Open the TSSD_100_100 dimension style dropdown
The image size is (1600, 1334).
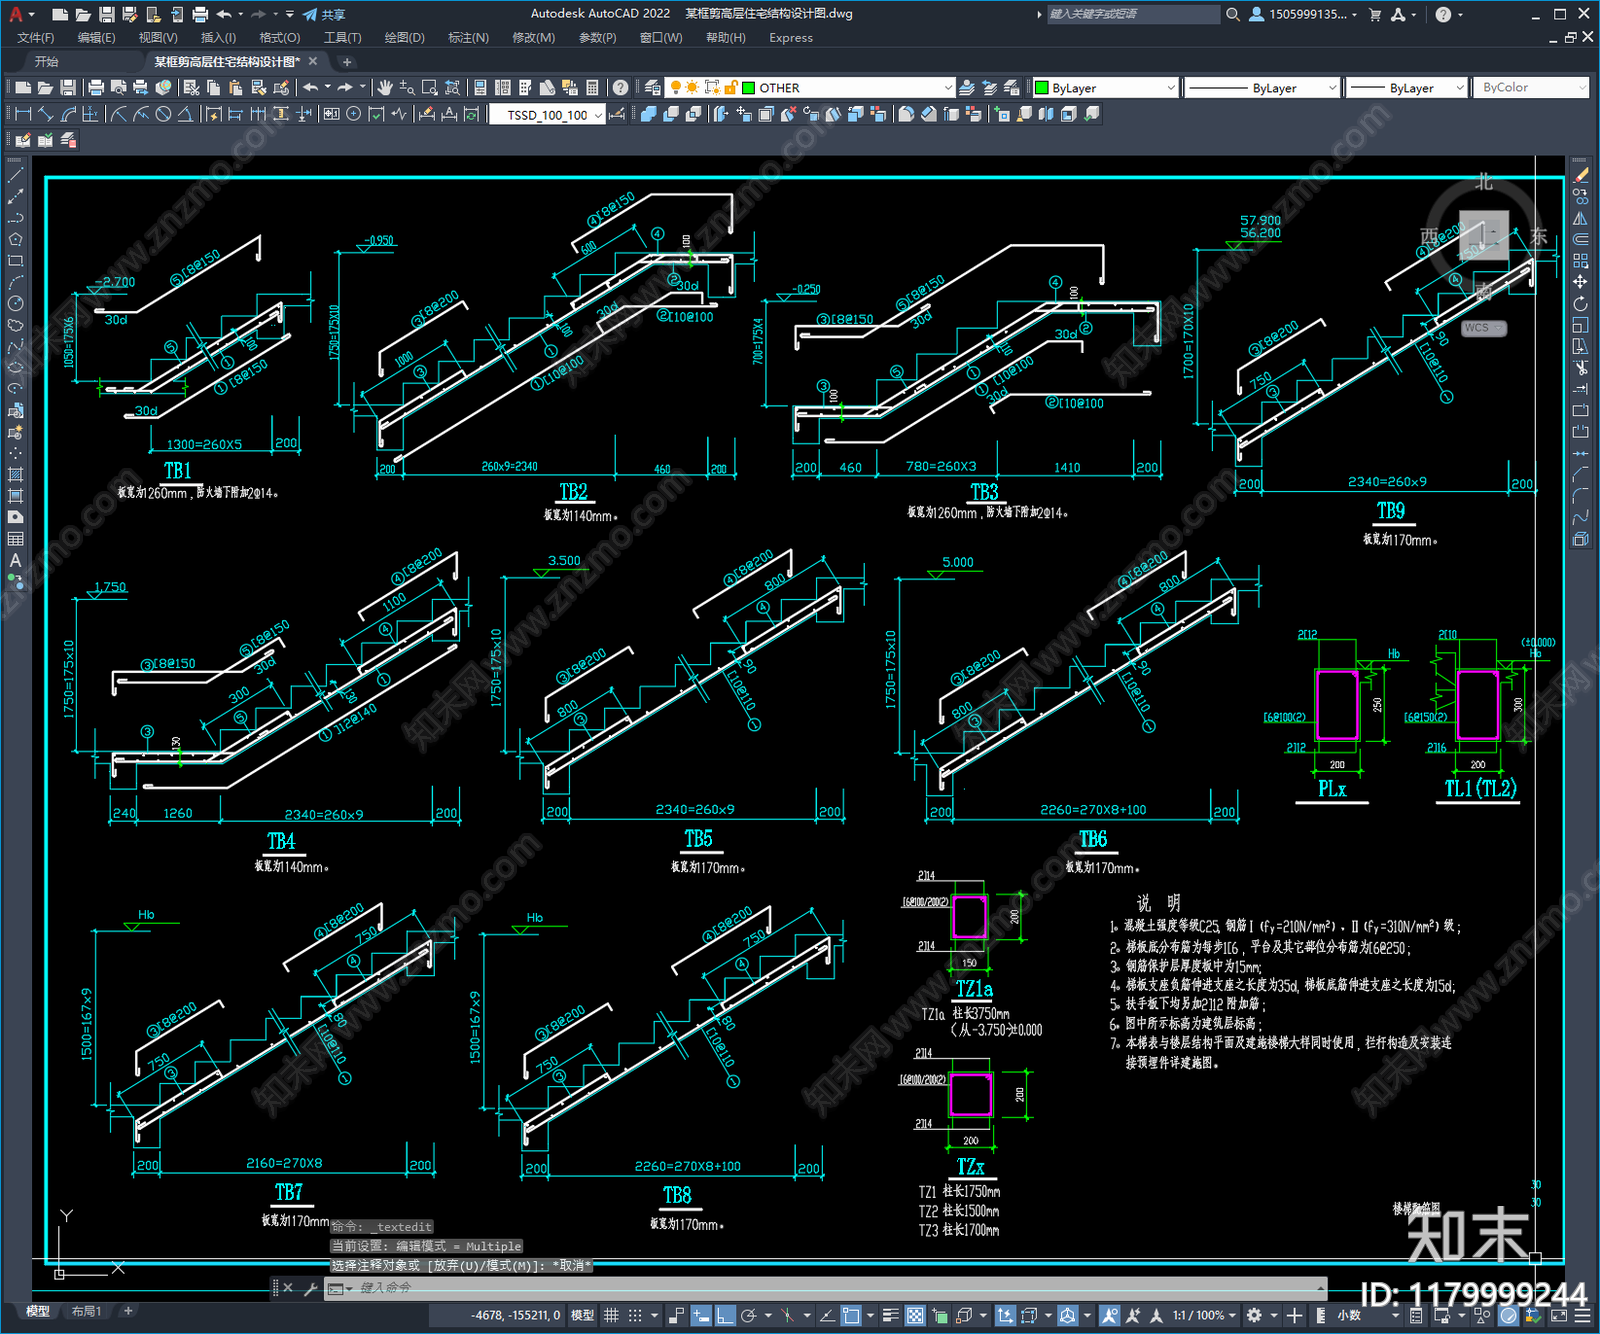pyautogui.click(x=548, y=114)
